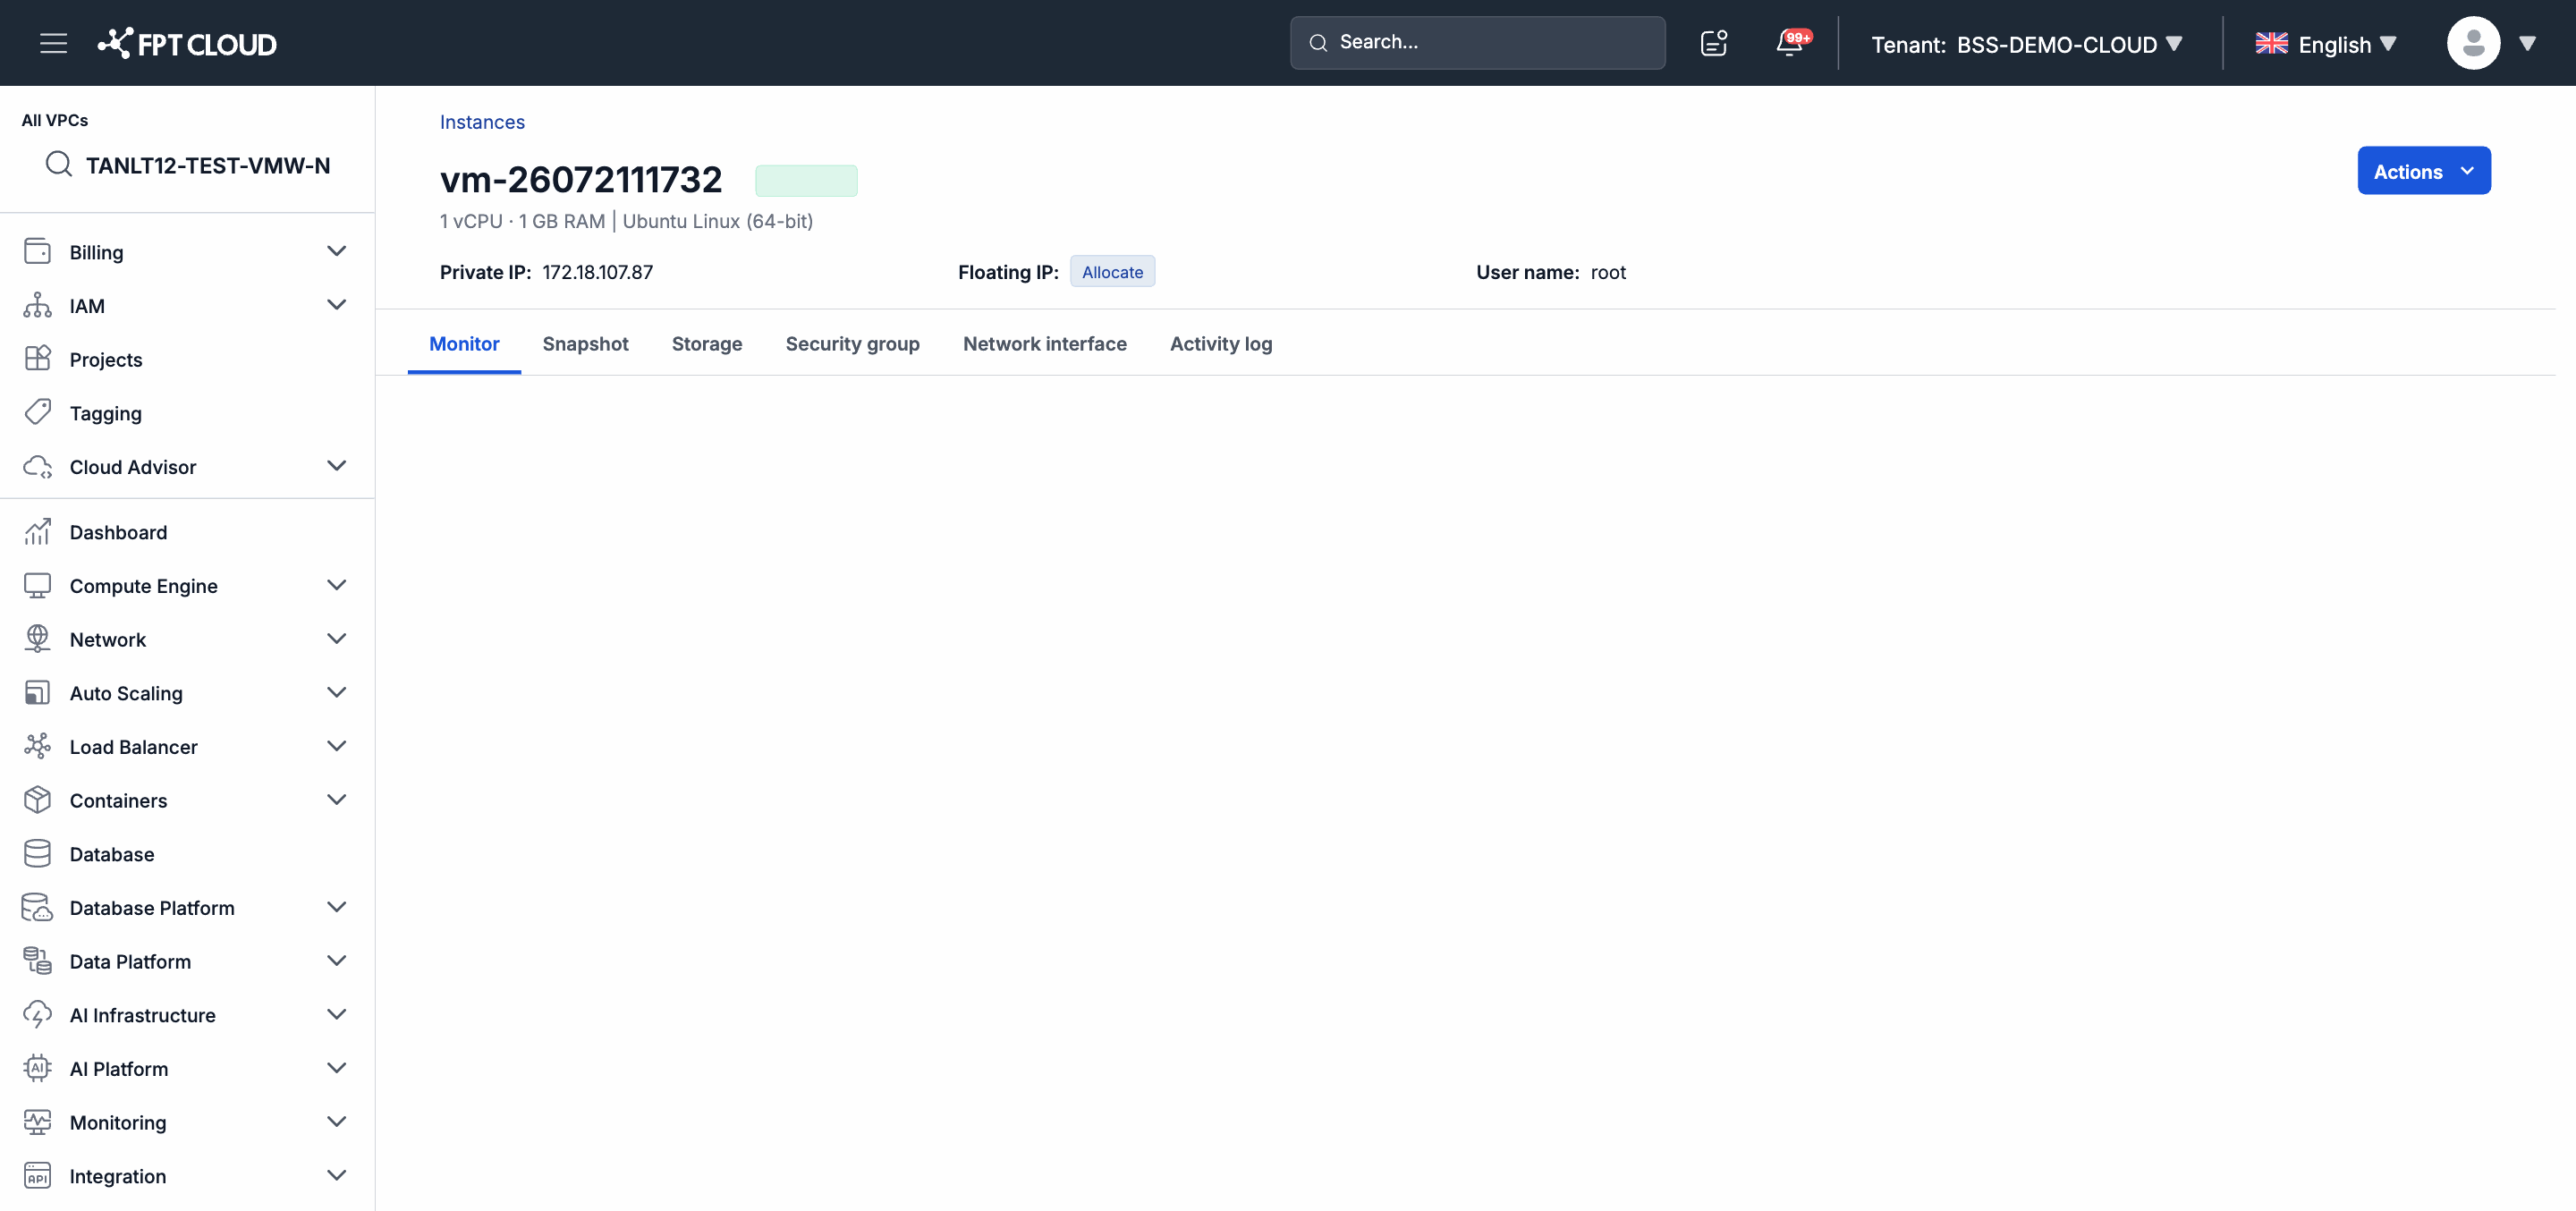Click the Network globe icon
This screenshot has height=1211, width=2576.
37,638
